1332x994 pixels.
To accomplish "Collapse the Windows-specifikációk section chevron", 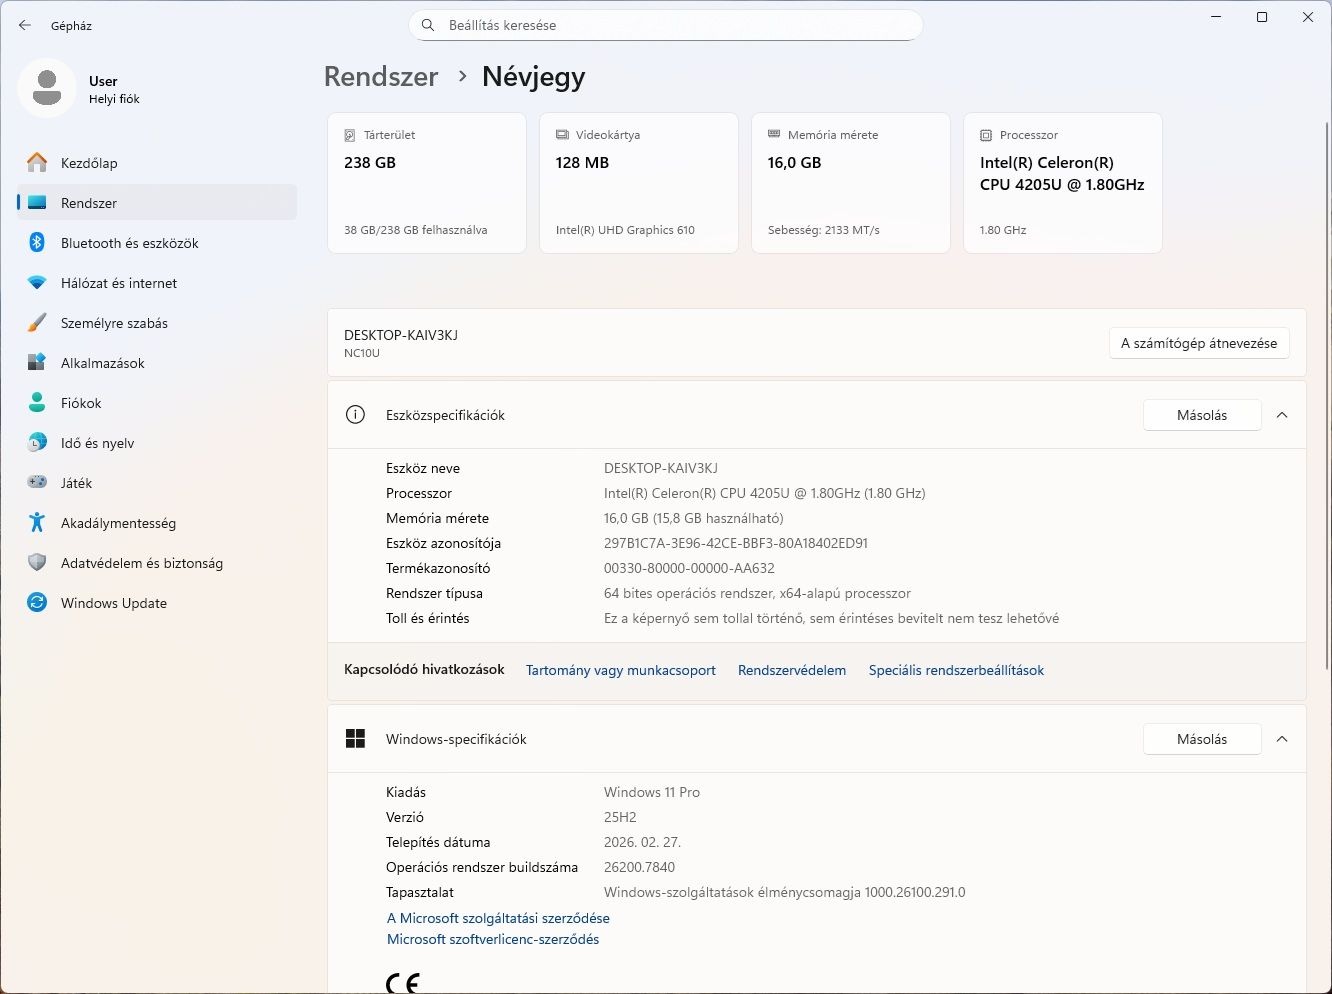I will pyautogui.click(x=1282, y=739).
